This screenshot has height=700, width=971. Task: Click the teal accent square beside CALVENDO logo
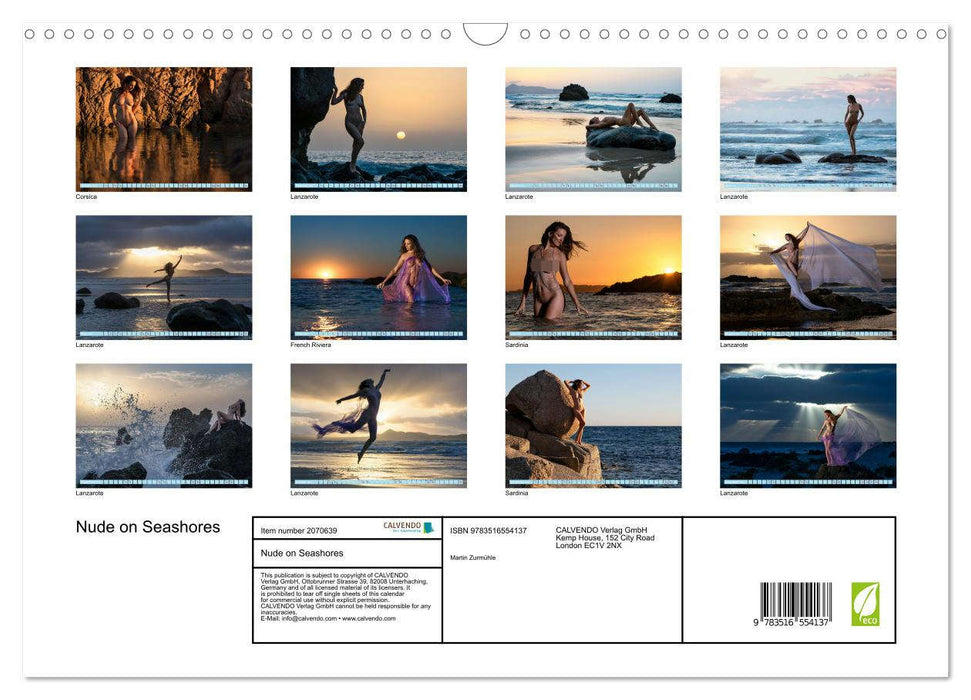point(428,527)
